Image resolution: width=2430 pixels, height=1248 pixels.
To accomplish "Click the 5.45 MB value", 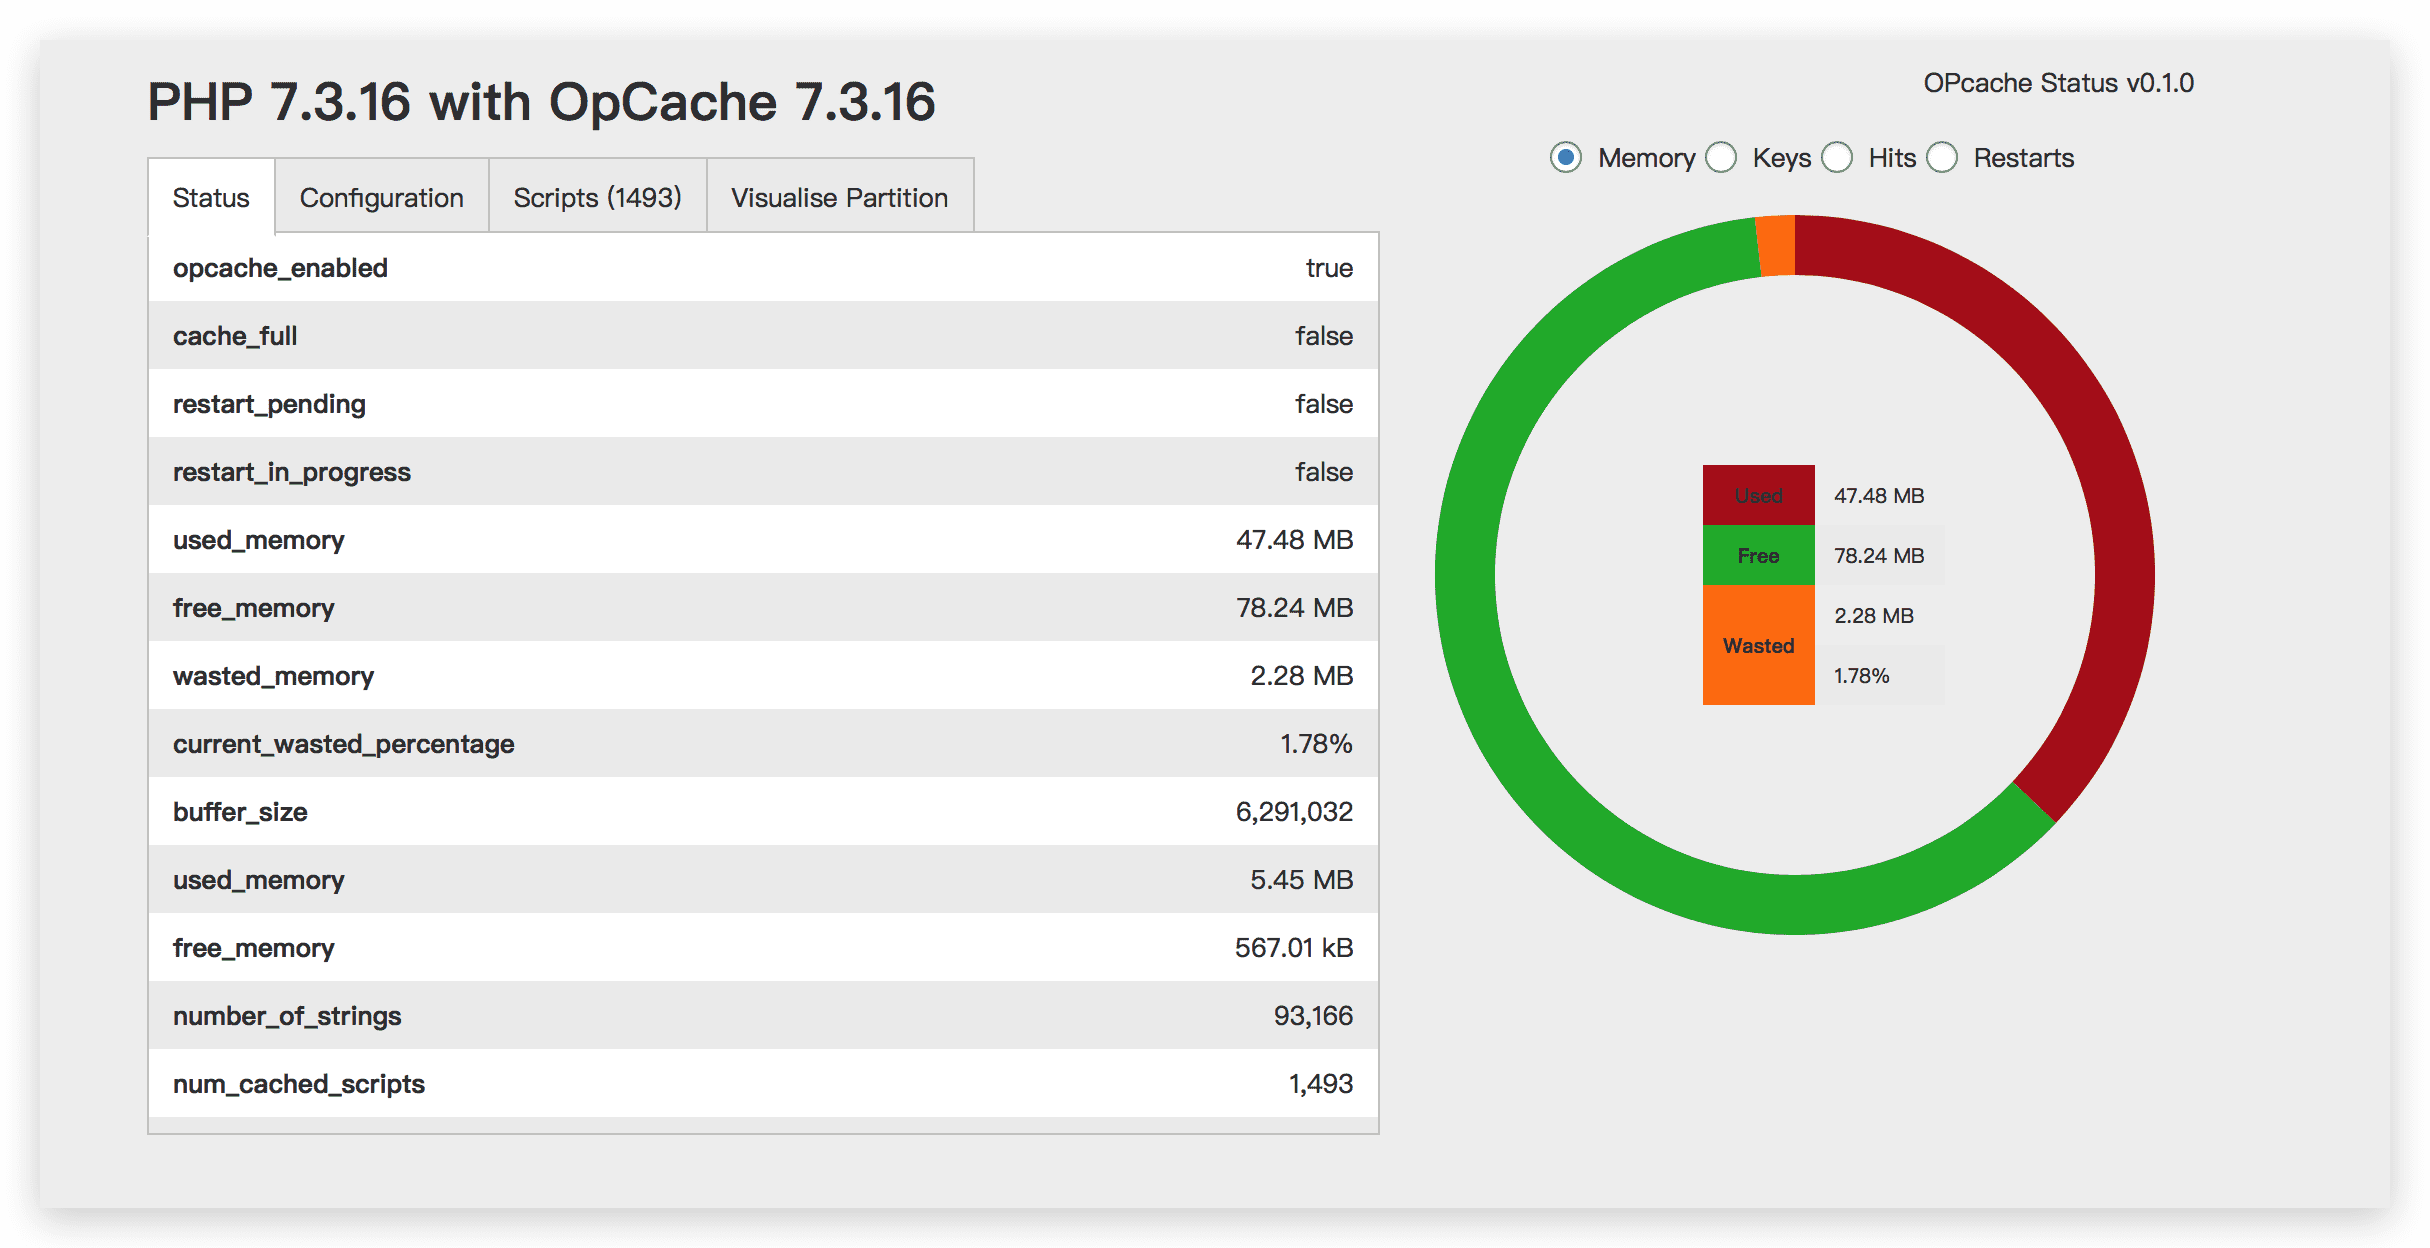I will (x=1301, y=880).
